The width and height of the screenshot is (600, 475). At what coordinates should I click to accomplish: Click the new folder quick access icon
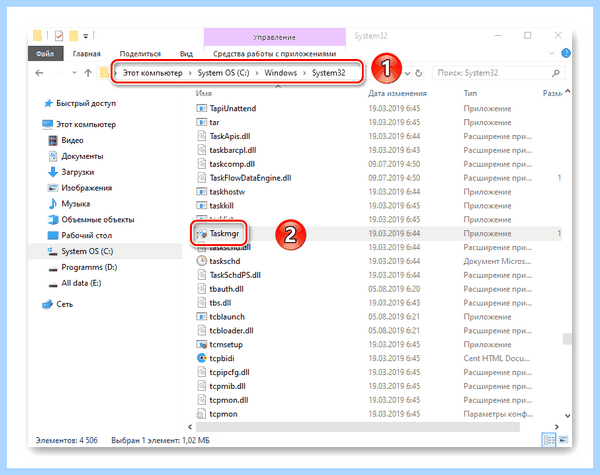(74, 36)
